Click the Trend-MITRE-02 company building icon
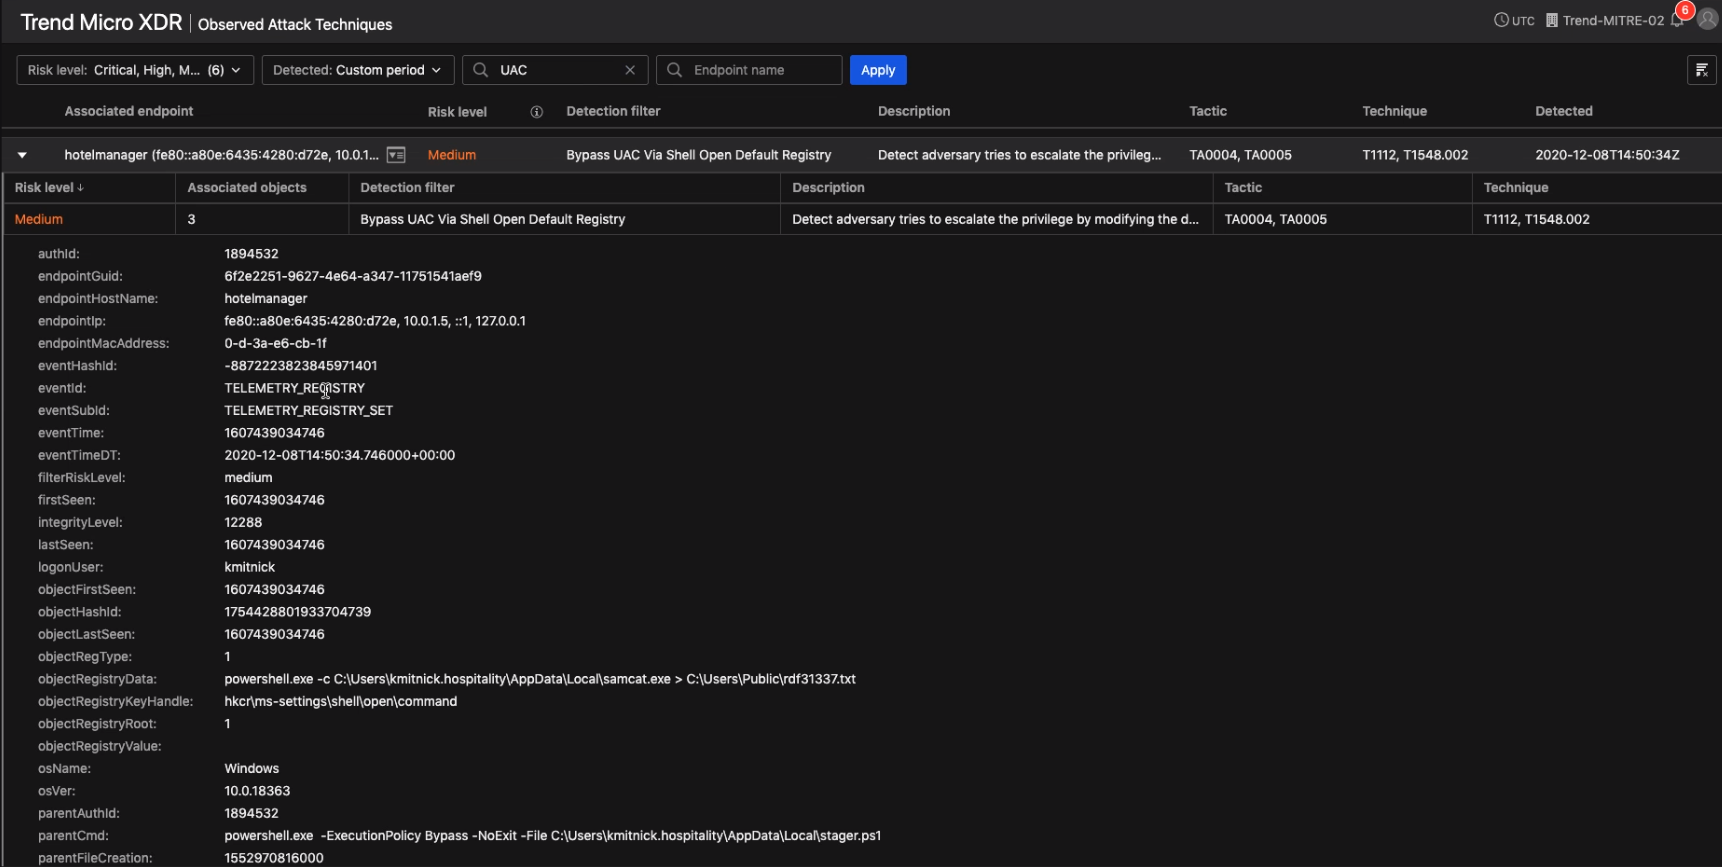Screen dimensions: 1722x867 point(1552,20)
